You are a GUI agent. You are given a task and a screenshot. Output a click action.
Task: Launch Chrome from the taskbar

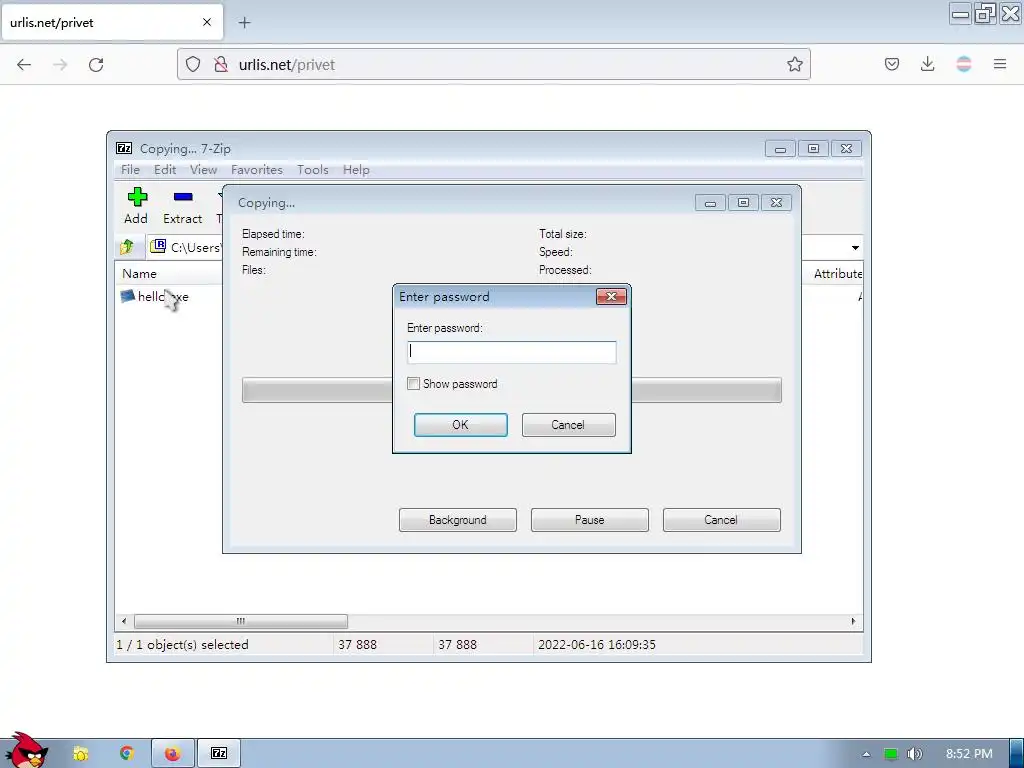click(x=127, y=754)
